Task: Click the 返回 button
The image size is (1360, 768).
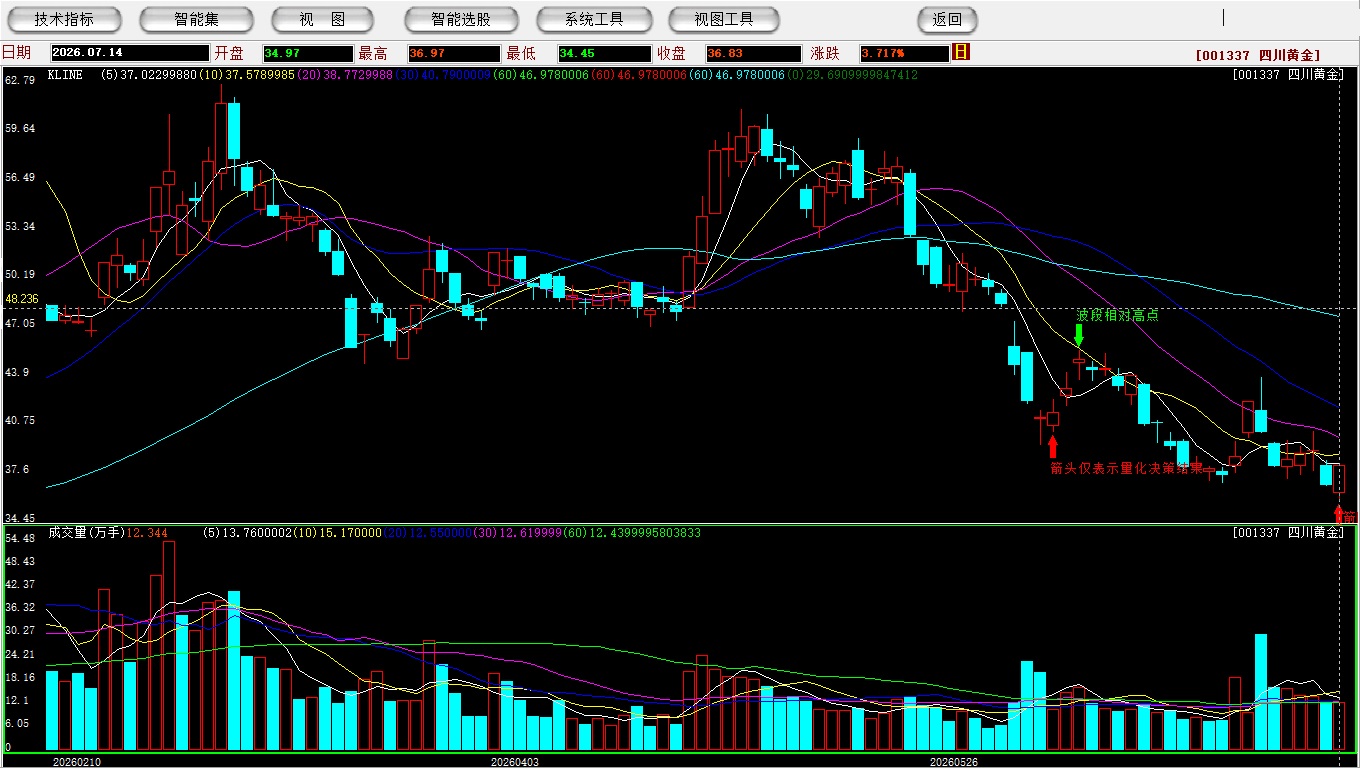Action: tap(947, 19)
